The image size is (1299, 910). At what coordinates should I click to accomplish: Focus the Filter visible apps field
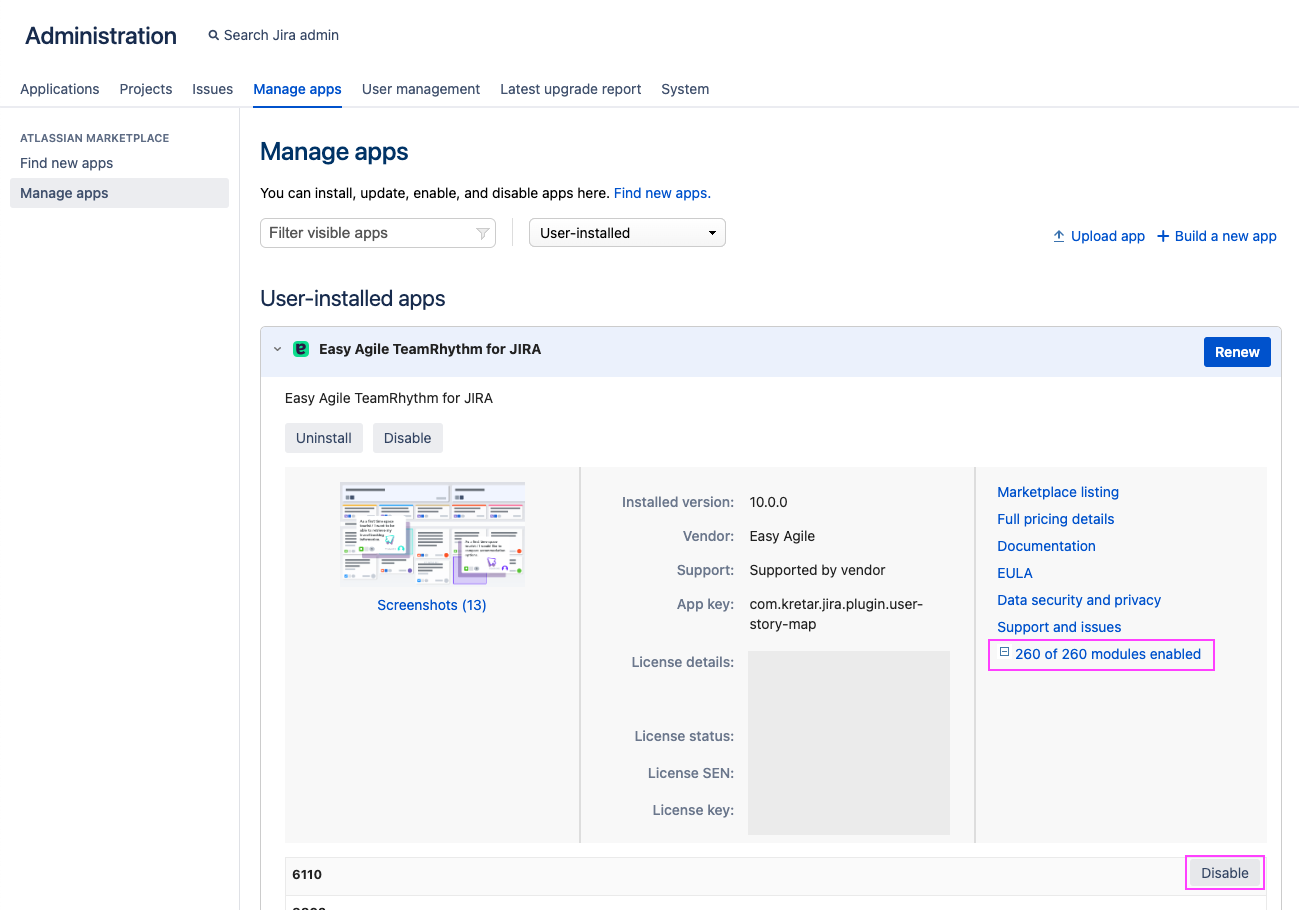[x=365, y=233]
